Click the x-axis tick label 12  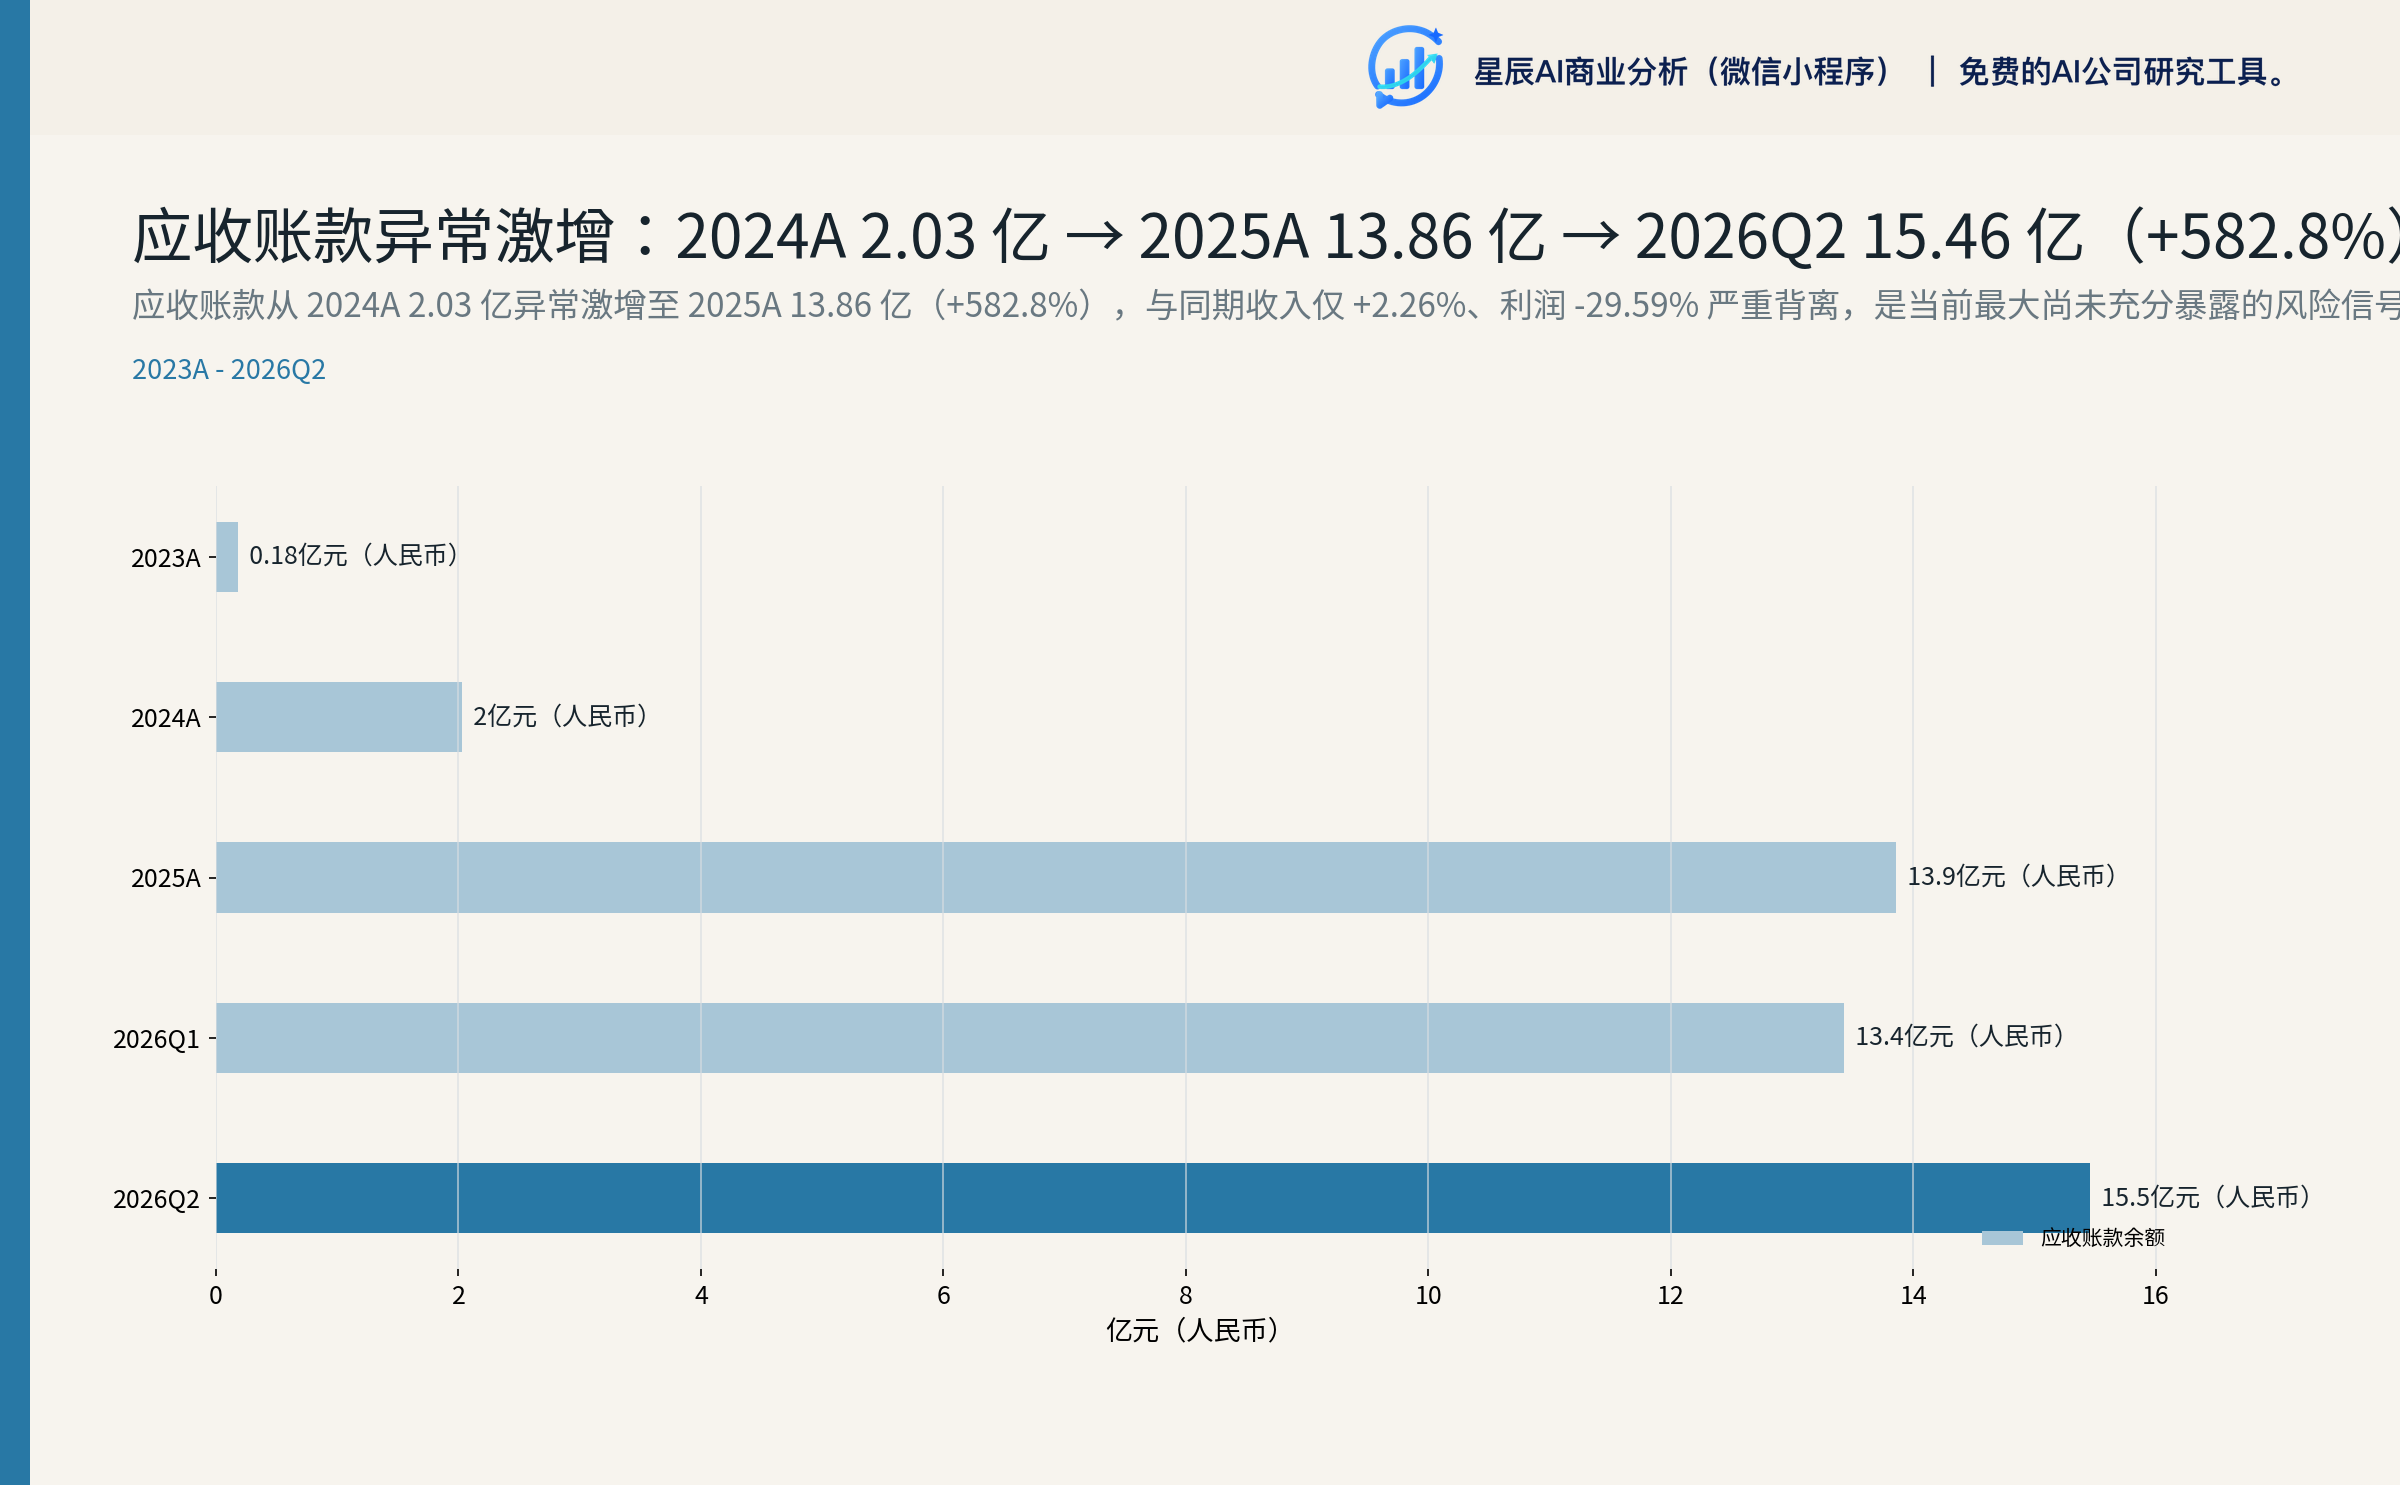(1671, 1296)
